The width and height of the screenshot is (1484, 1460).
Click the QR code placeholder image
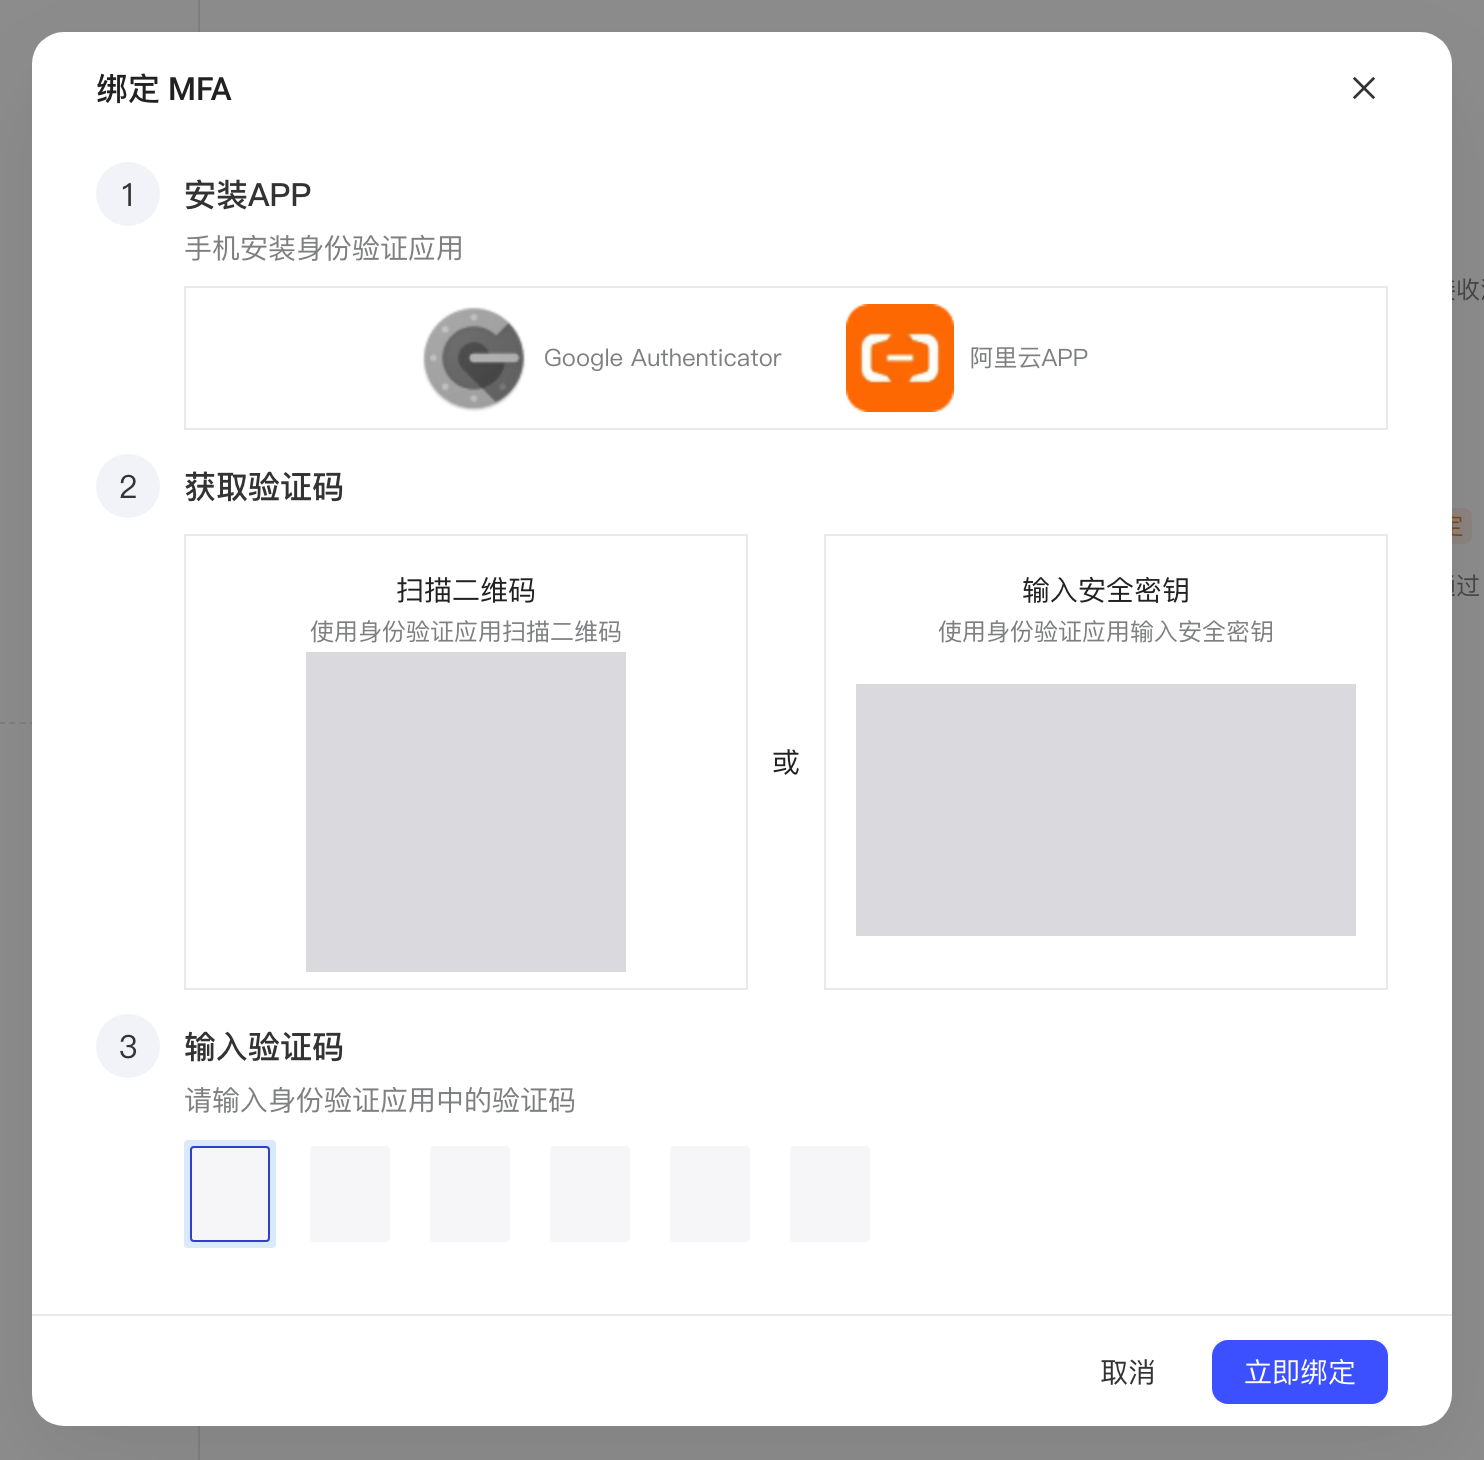tap(466, 812)
